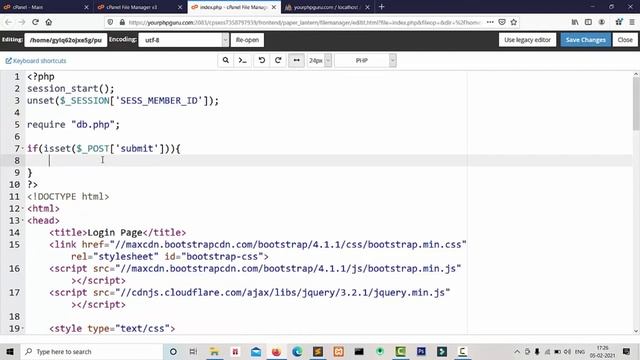This screenshot has width=640, height=360.
Task: Collapse the head fold on line 13
Action: [22, 220]
